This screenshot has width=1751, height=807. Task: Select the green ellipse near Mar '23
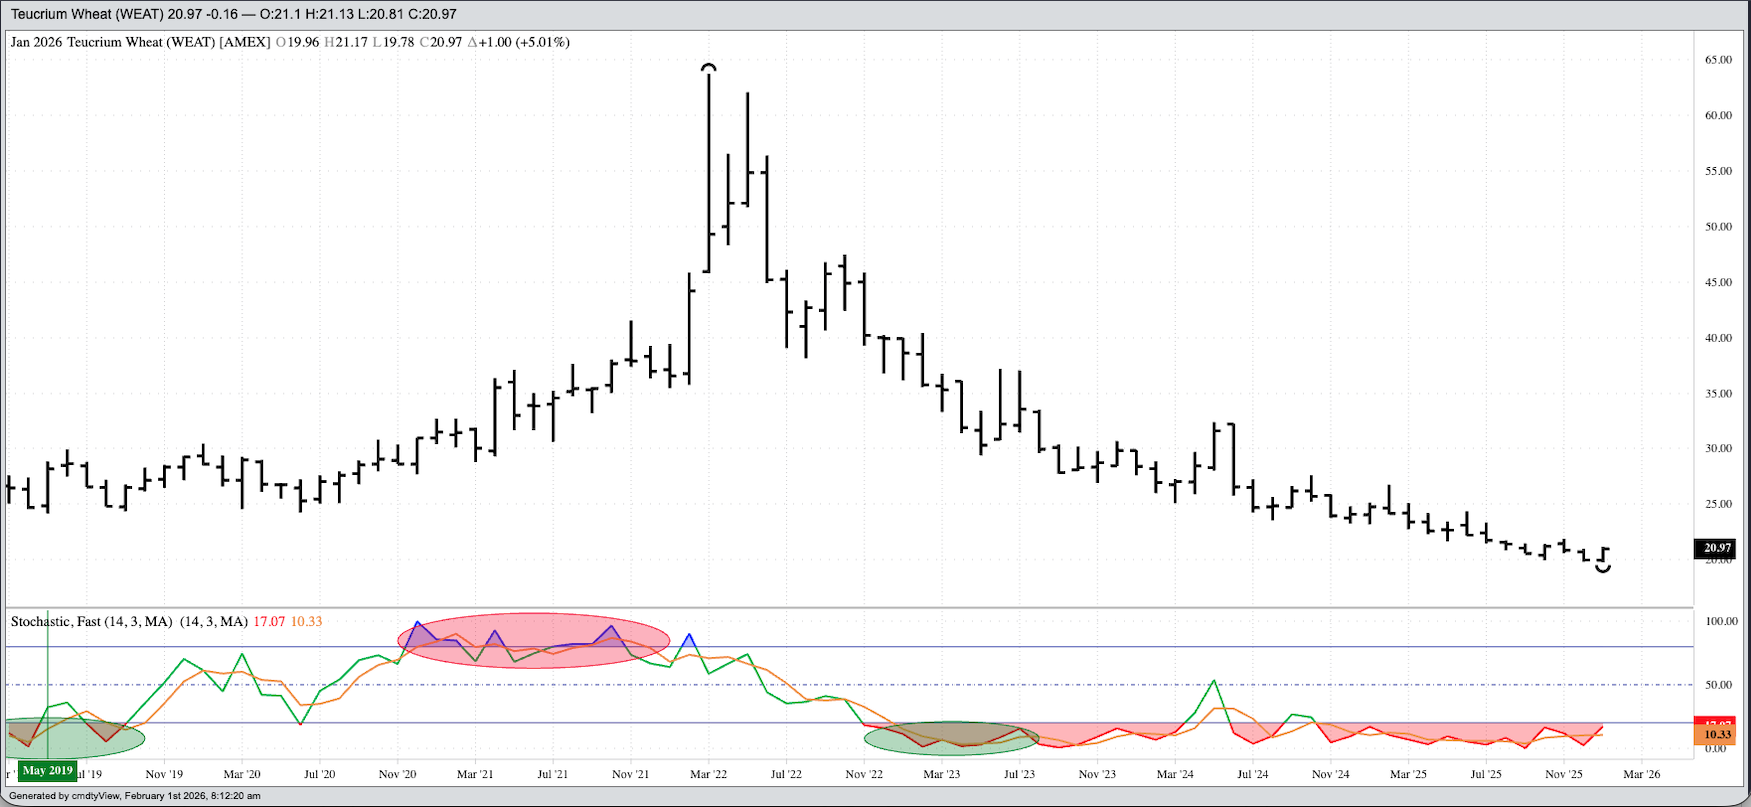coord(952,738)
